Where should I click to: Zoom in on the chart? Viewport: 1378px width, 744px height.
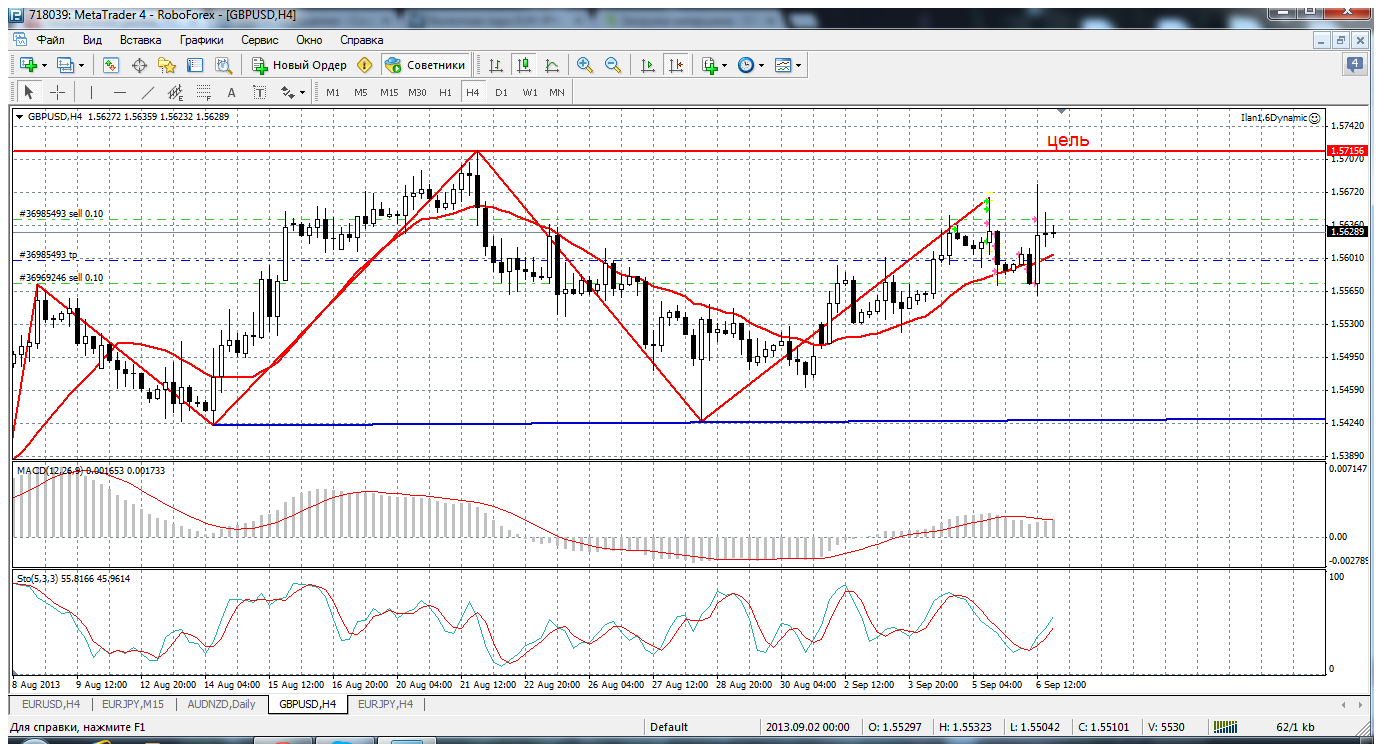click(x=585, y=65)
